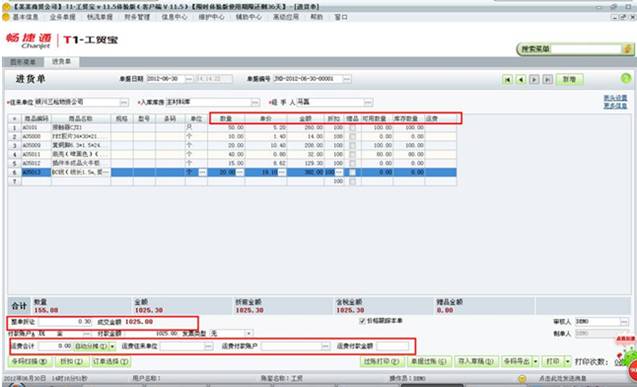Click ellipsis in selected row's 单价 cell
The width and height of the screenshot is (637, 387).
282,172
